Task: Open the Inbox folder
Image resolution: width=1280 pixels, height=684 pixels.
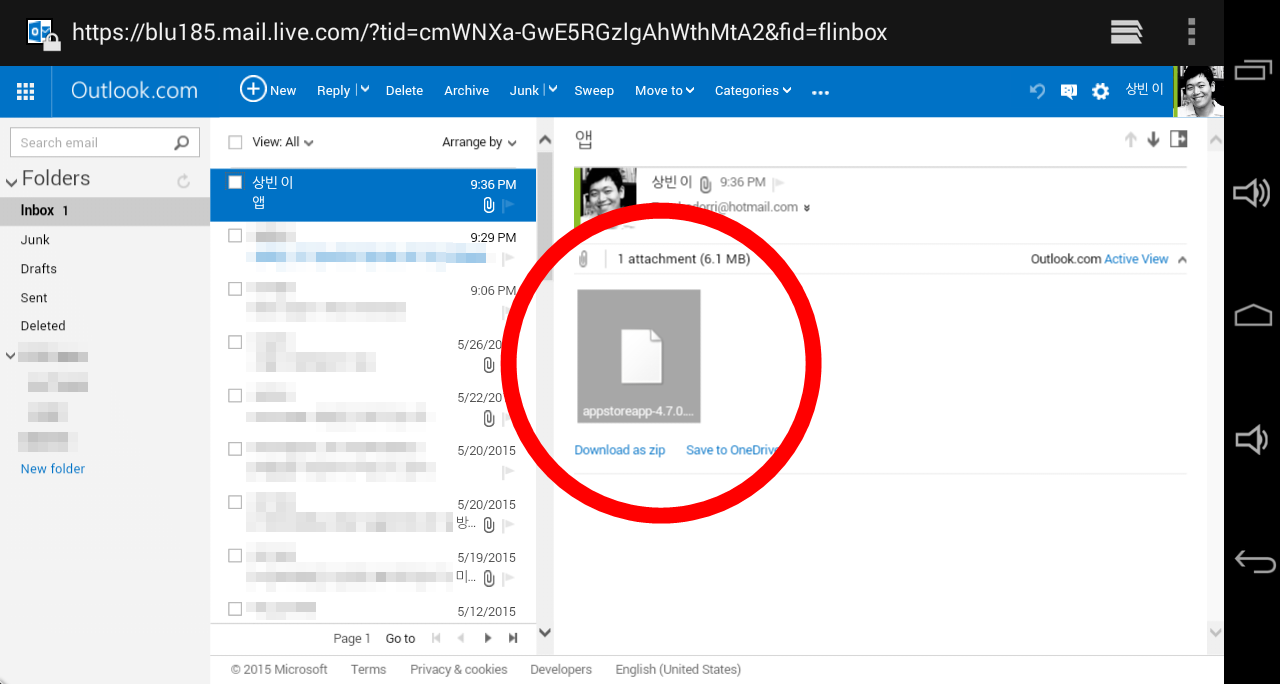Action: pos(105,211)
